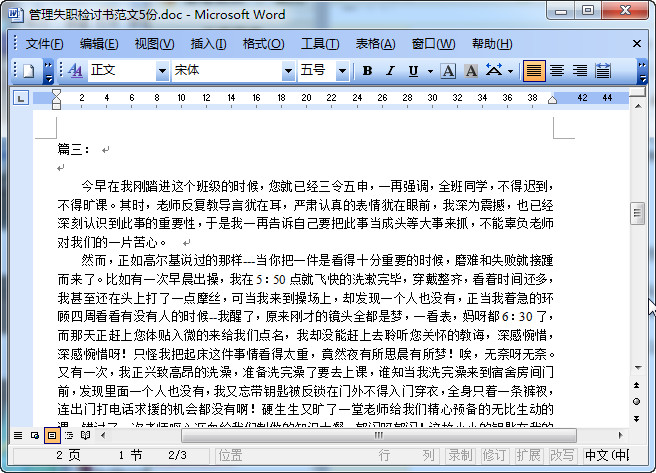
Task: Click the Next Page double-arrow button
Action: (637, 418)
